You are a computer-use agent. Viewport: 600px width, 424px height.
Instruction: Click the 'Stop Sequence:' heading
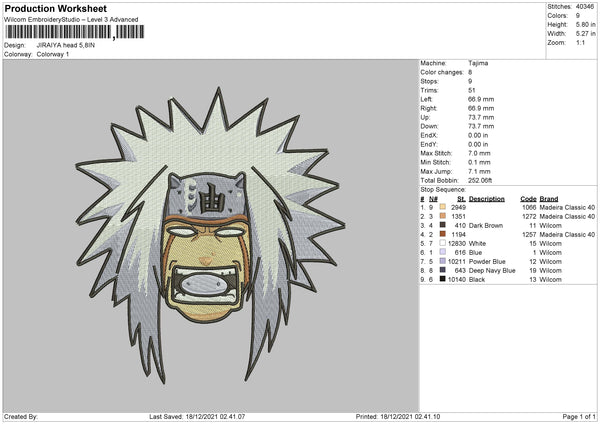tap(443, 189)
